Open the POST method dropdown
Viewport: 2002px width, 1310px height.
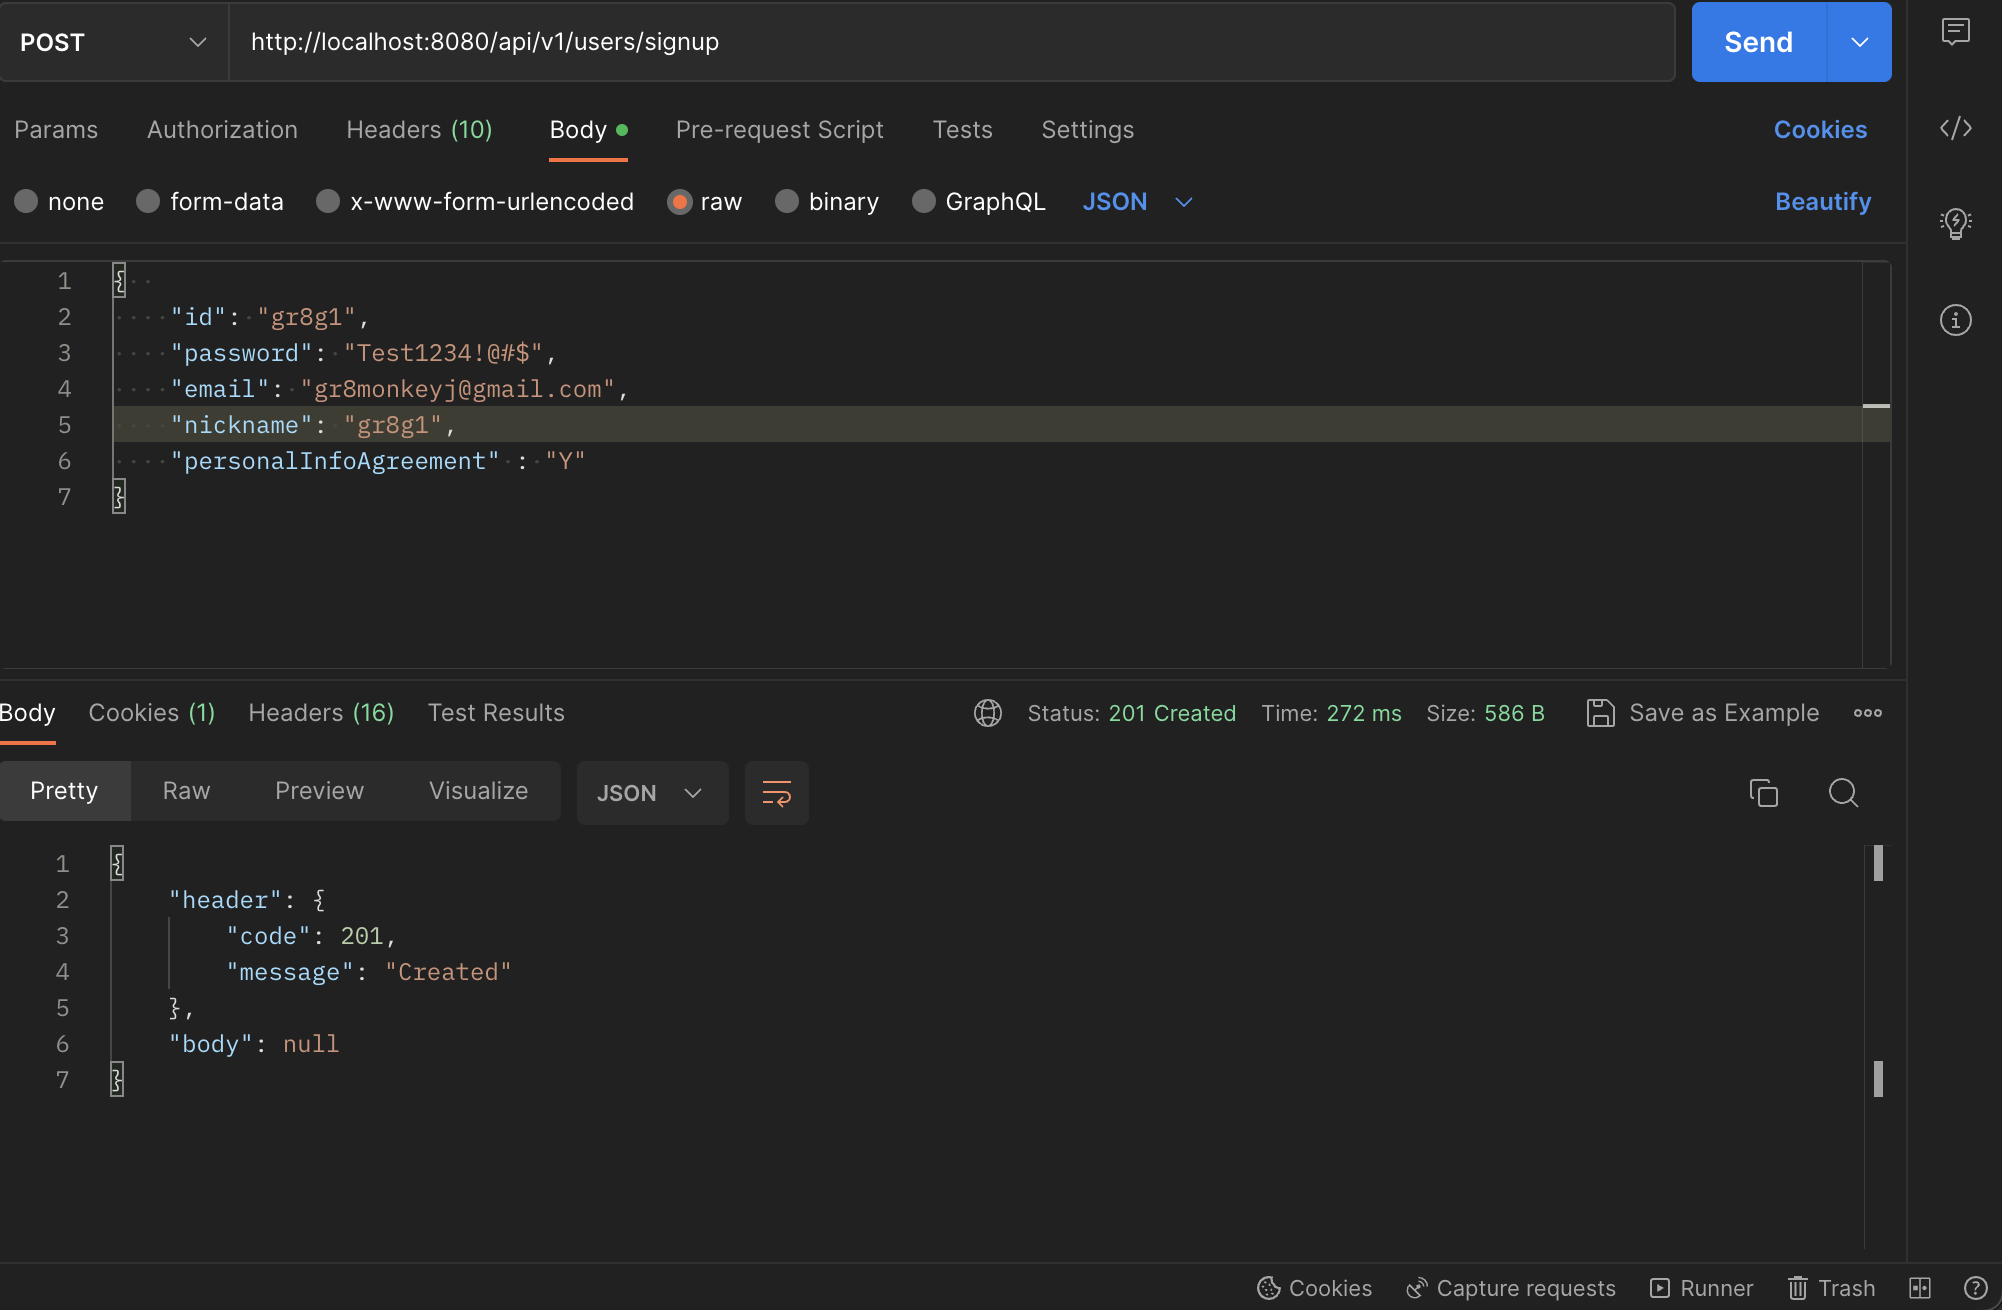[x=113, y=42]
